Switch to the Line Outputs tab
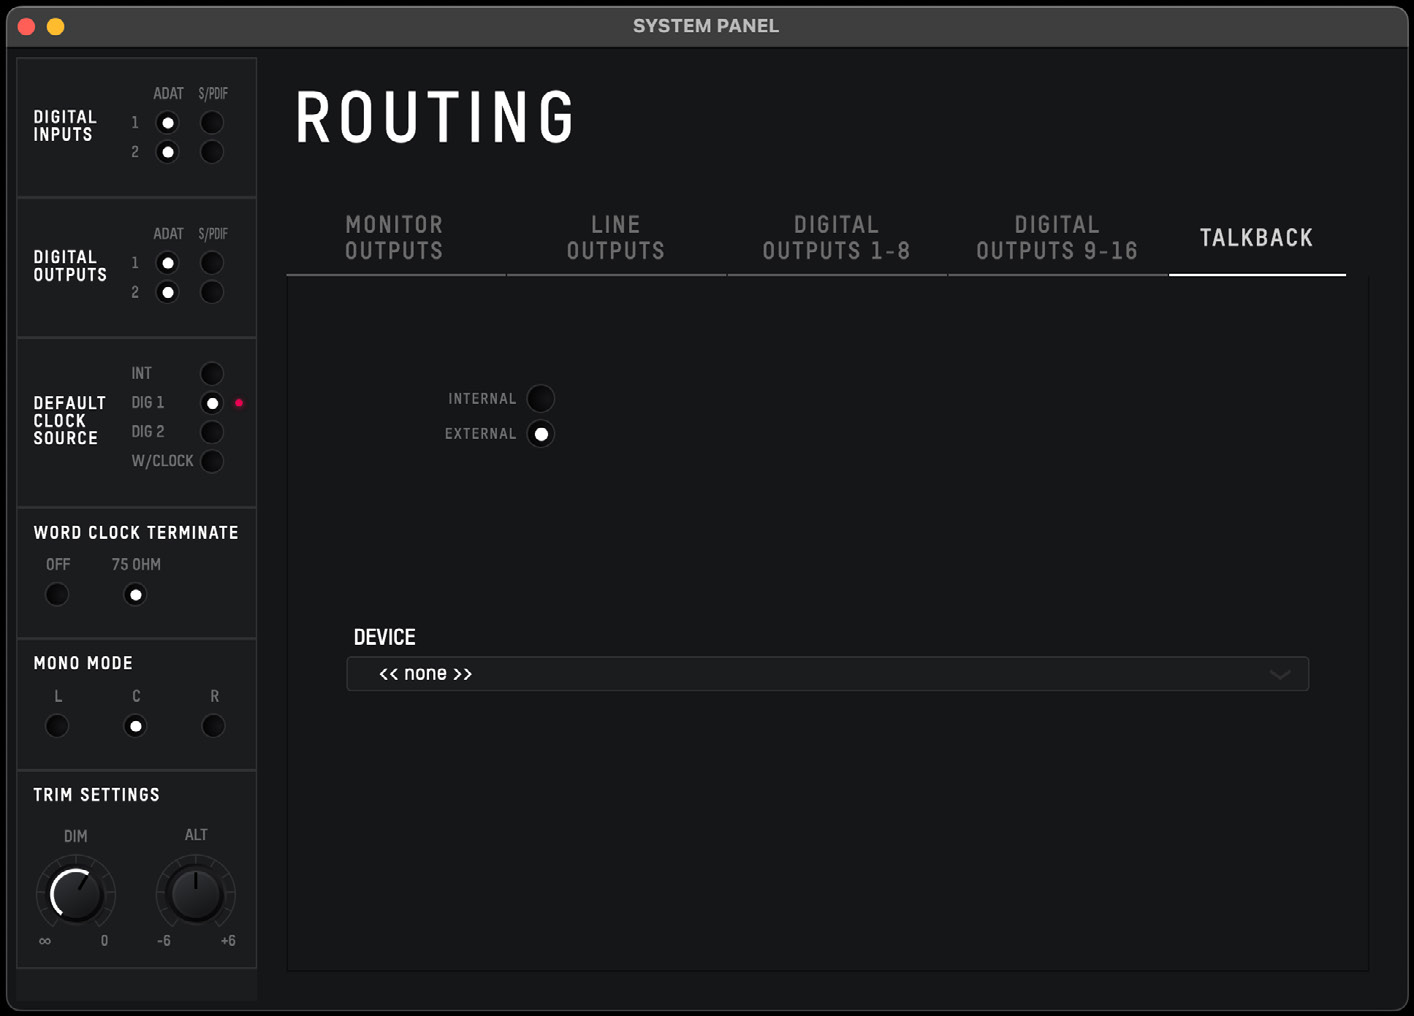The width and height of the screenshot is (1414, 1016). click(x=616, y=238)
